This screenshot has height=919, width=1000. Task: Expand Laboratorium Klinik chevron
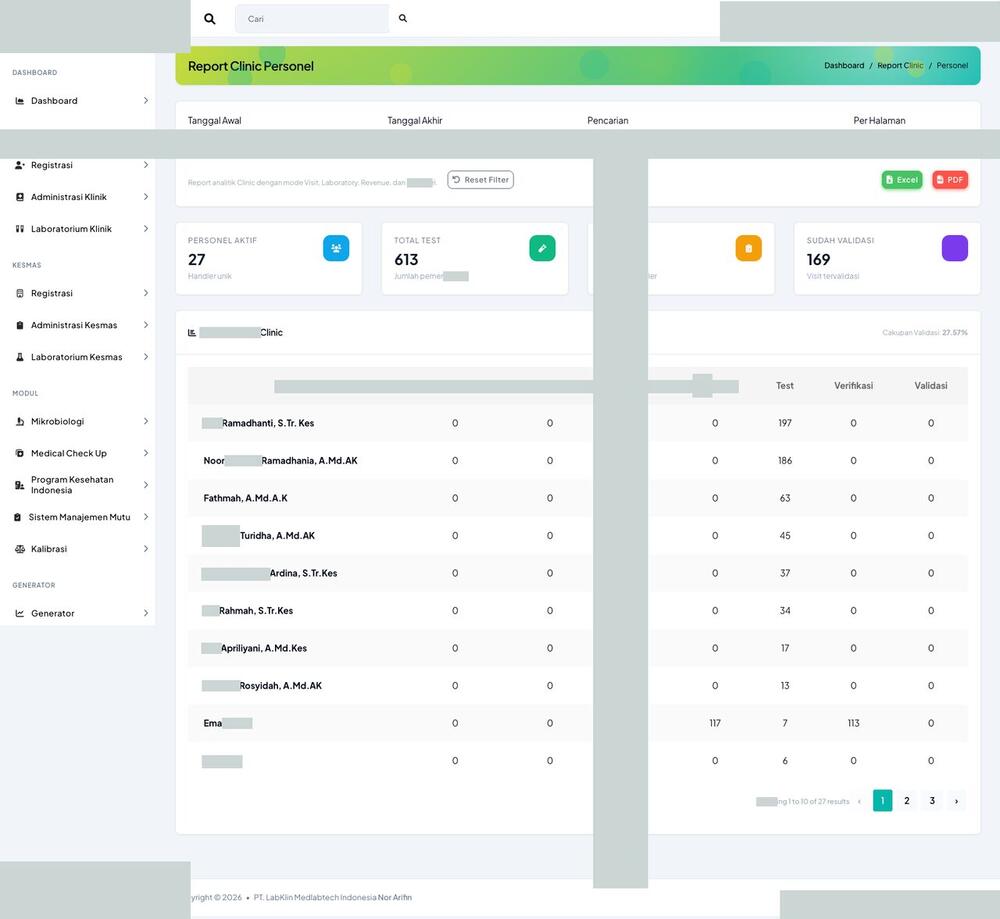(x=145, y=229)
